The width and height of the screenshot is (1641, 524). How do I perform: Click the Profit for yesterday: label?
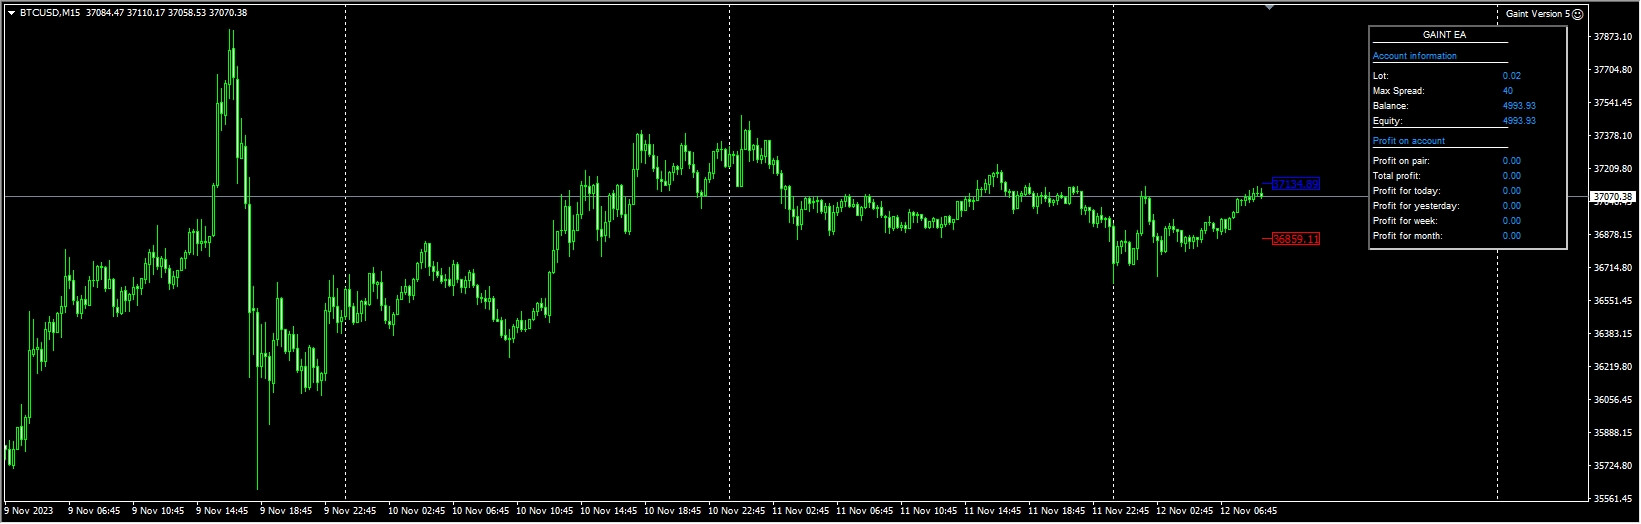click(1416, 206)
